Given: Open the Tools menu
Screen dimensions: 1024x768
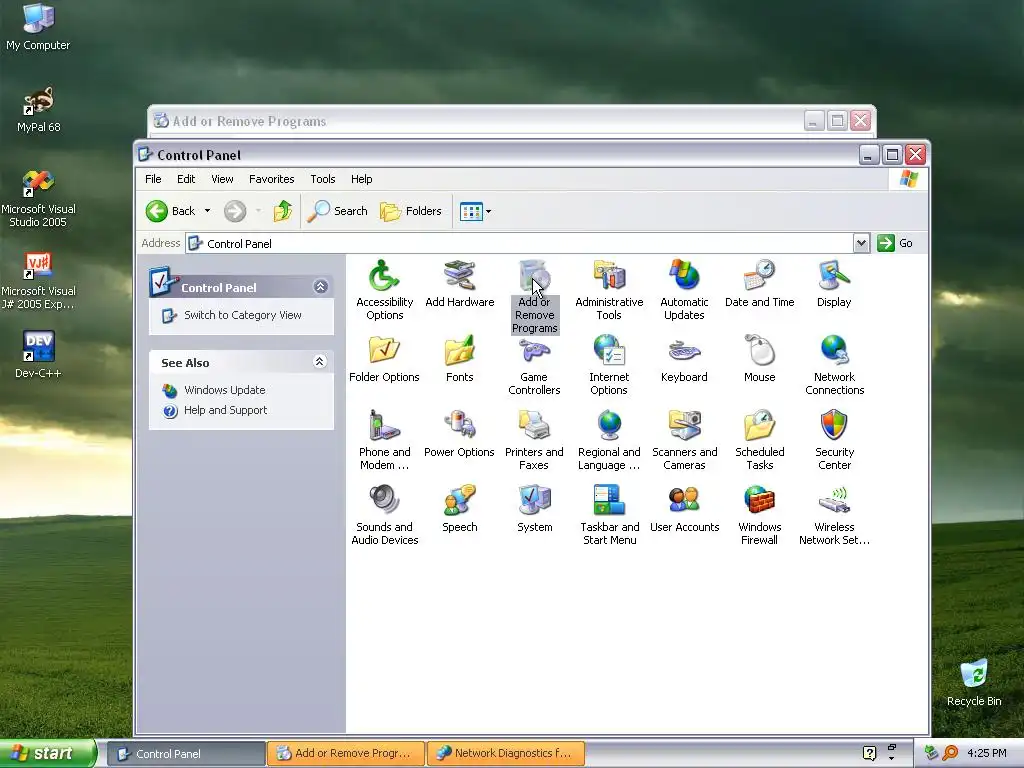Looking at the screenshot, I should (x=323, y=179).
